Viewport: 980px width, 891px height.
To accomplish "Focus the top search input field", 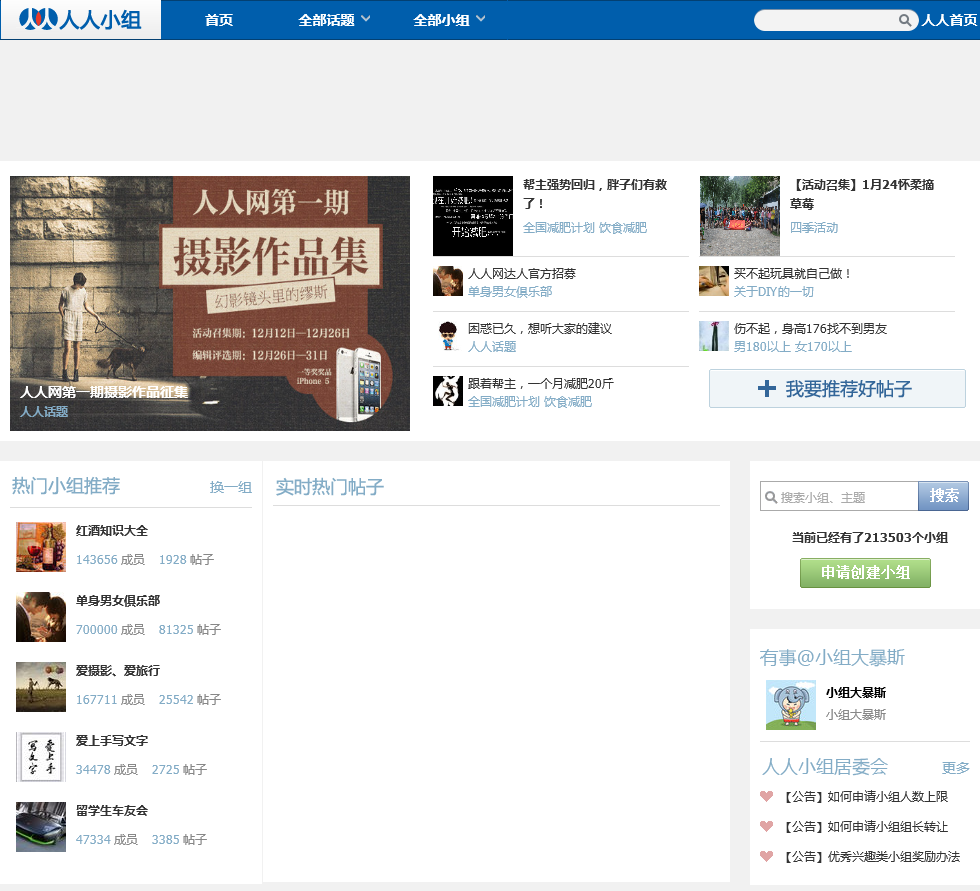I will click(x=826, y=20).
